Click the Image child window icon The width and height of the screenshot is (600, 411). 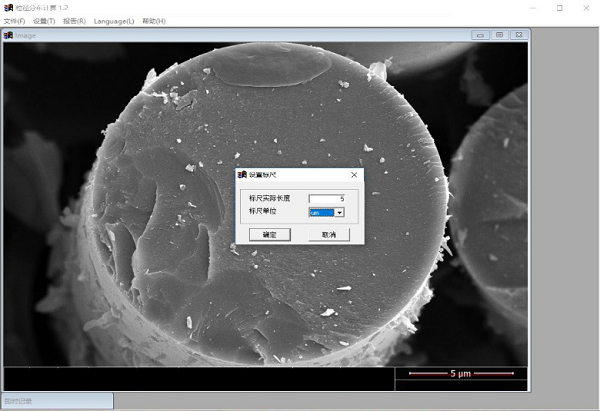8,35
